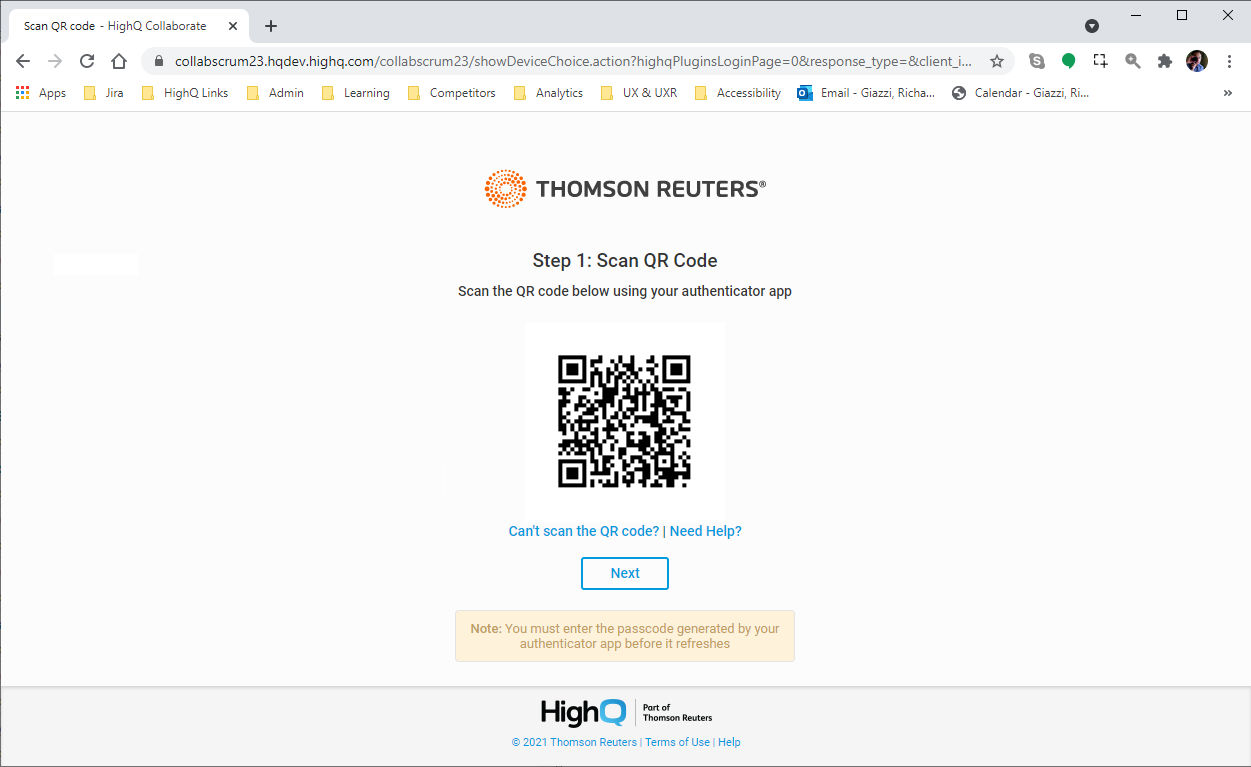Open the Jira bookmarks folder

pyautogui.click(x=103, y=93)
